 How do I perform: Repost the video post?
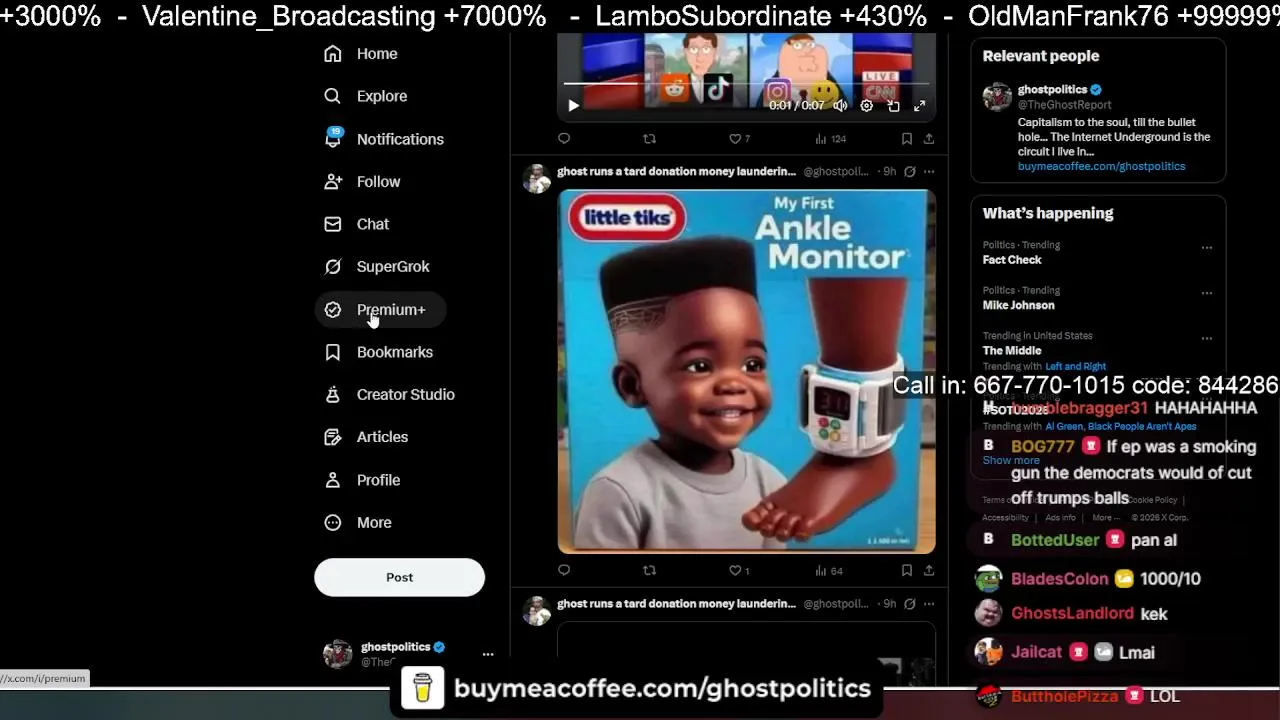coord(649,138)
